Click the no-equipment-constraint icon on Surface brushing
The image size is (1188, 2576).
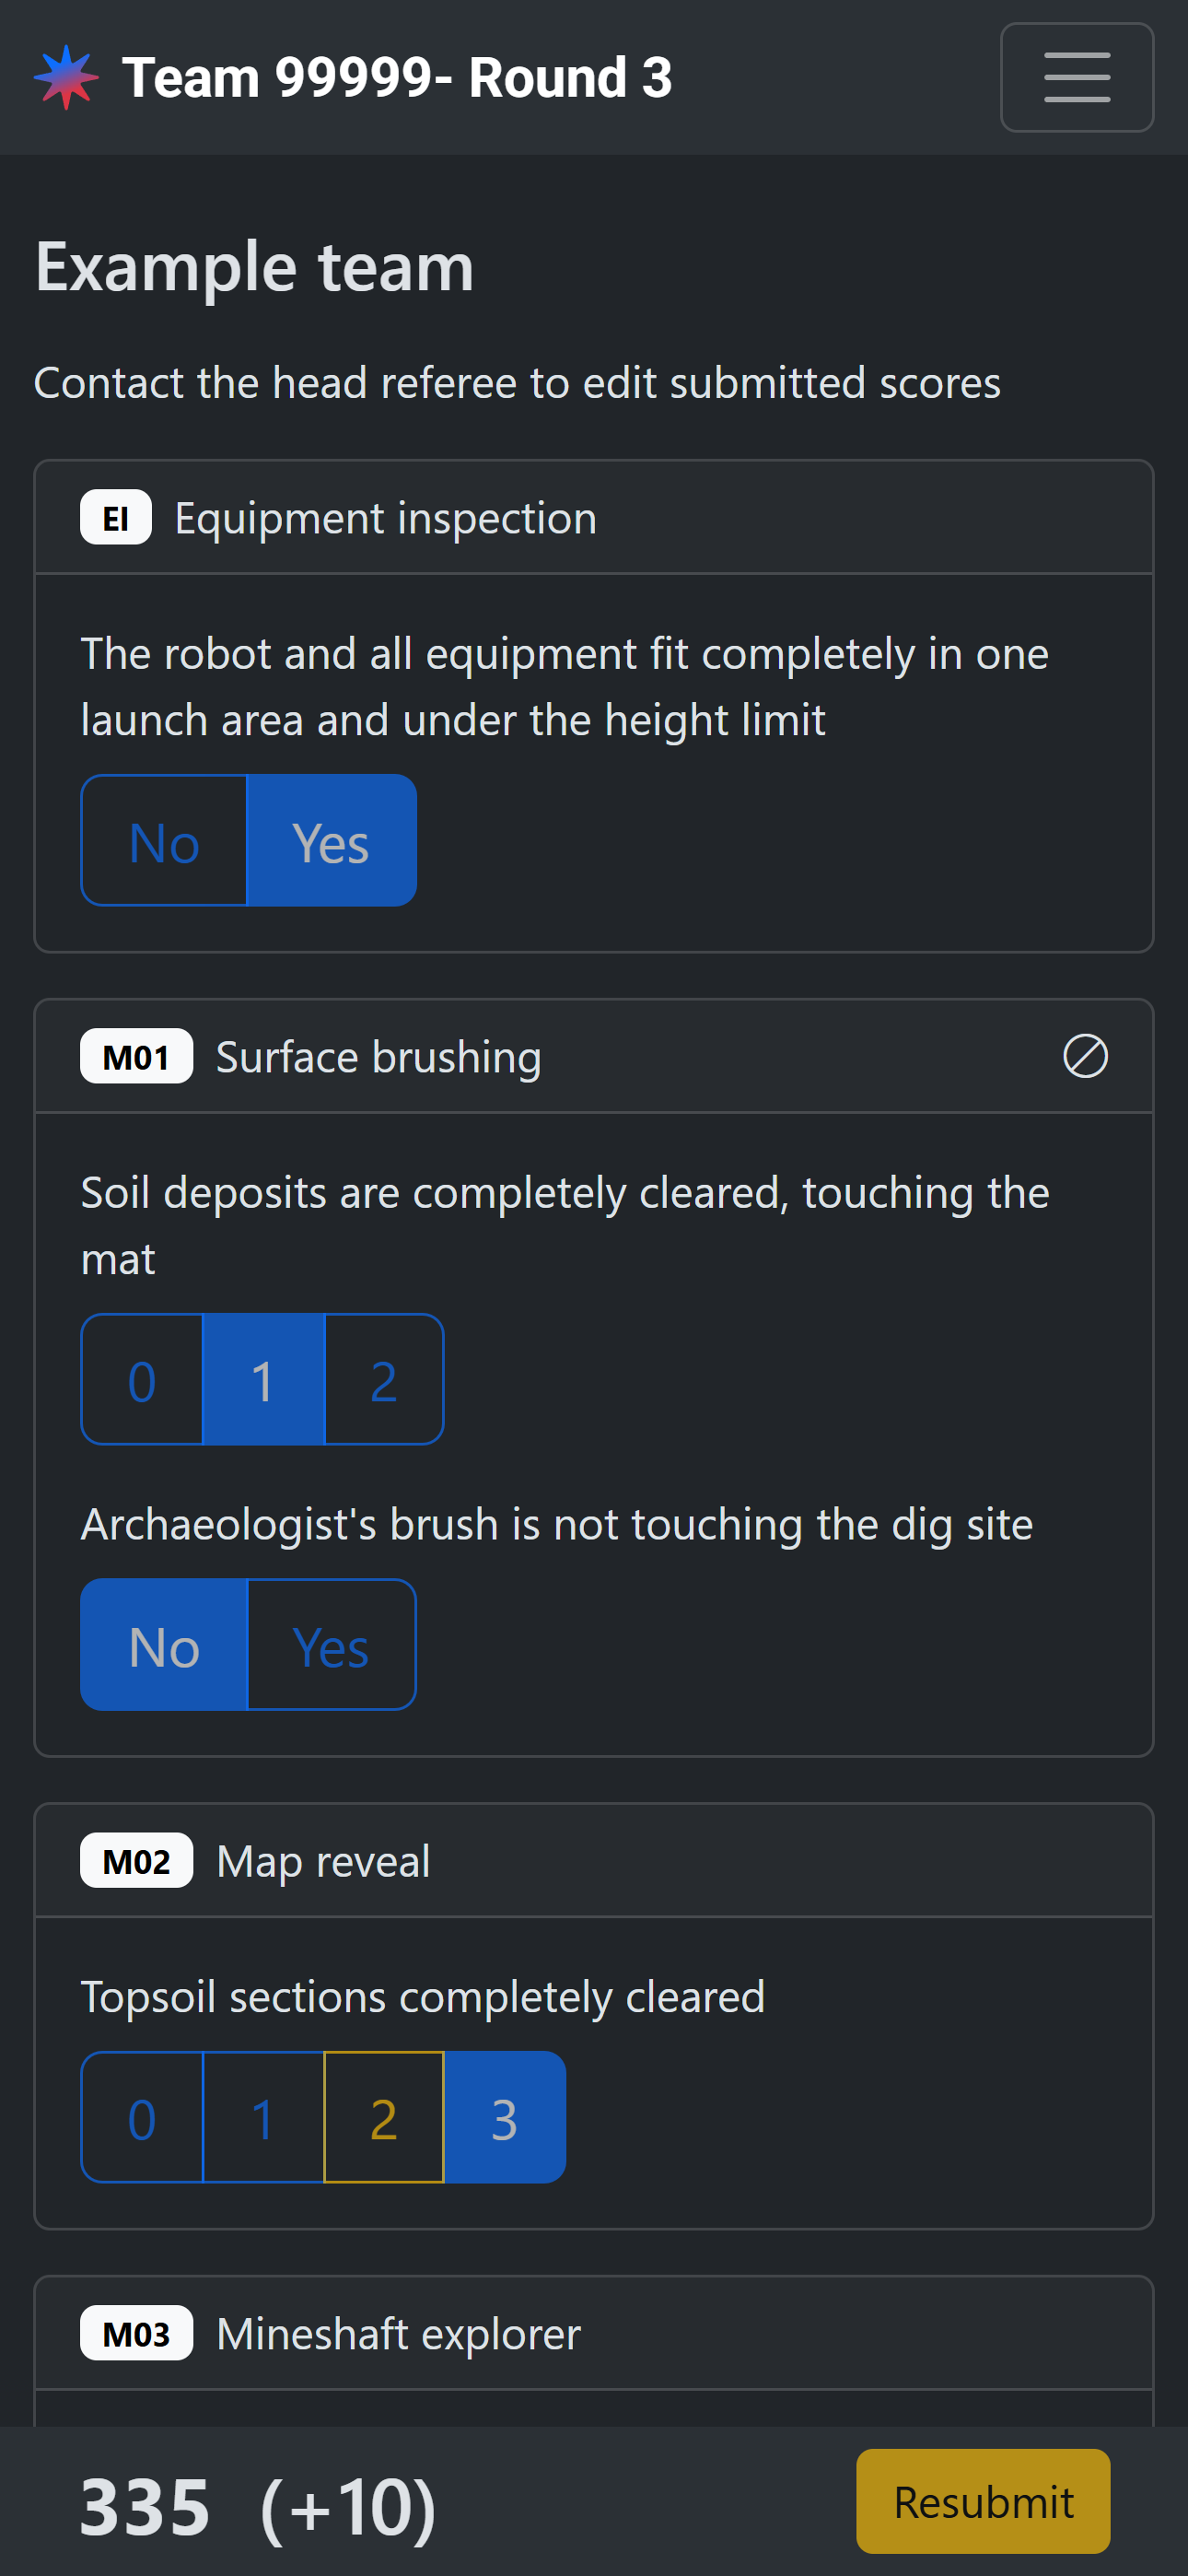coord(1085,1056)
